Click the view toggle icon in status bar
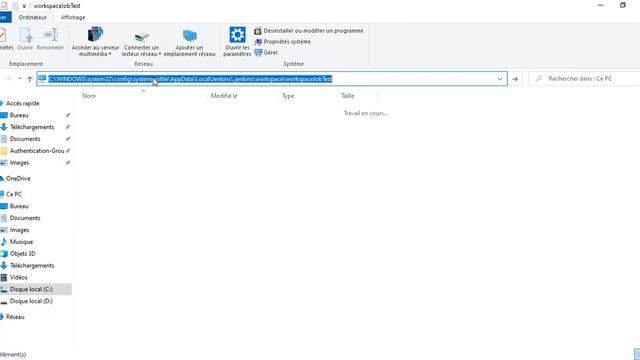The image size is (640, 360). click(x=637, y=354)
